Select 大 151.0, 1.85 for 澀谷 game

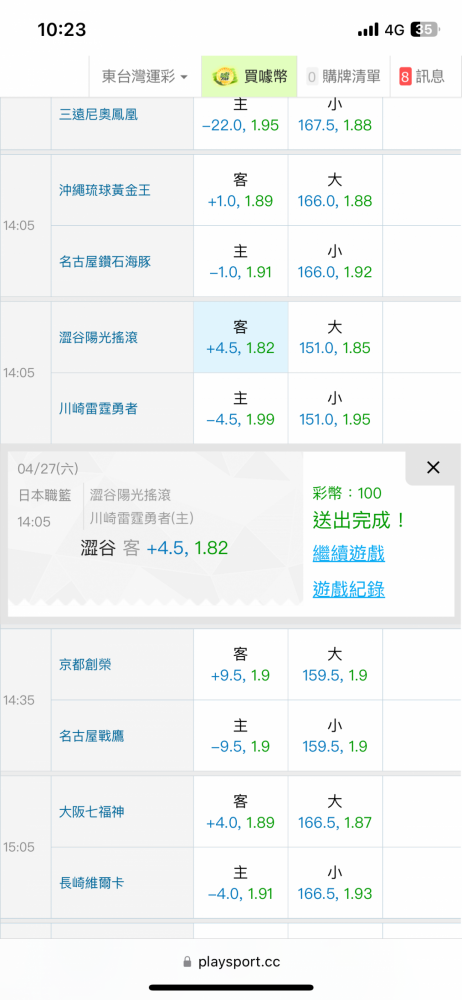pyautogui.click(x=335, y=337)
